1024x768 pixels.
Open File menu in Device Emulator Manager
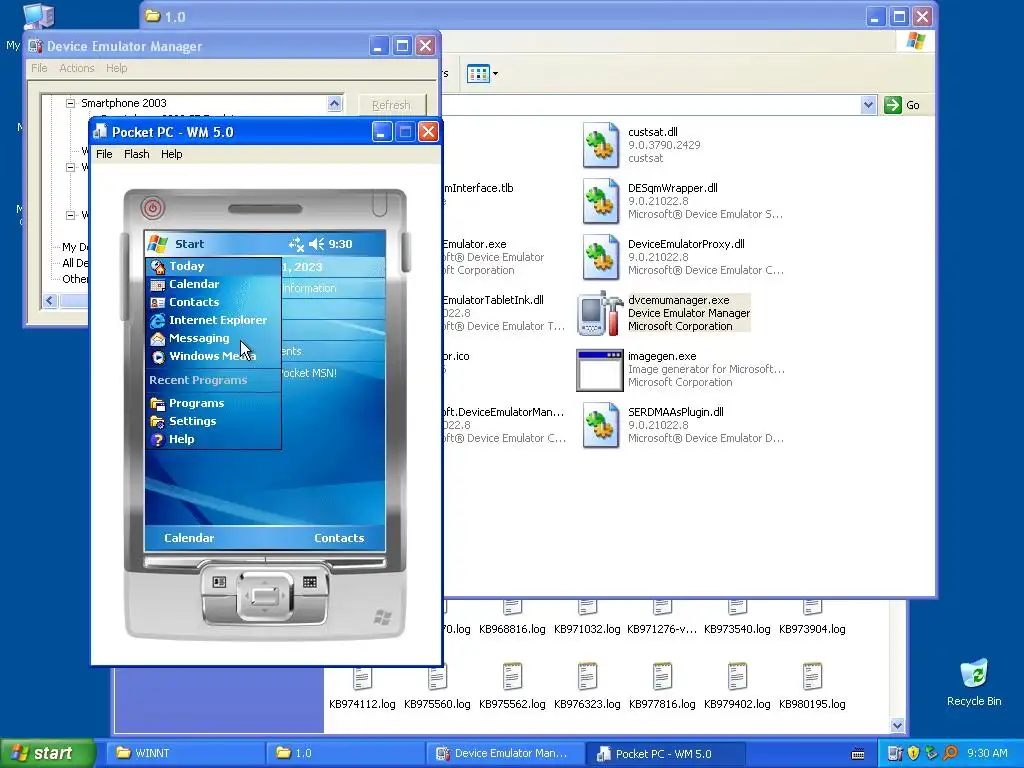click(39, 68)
